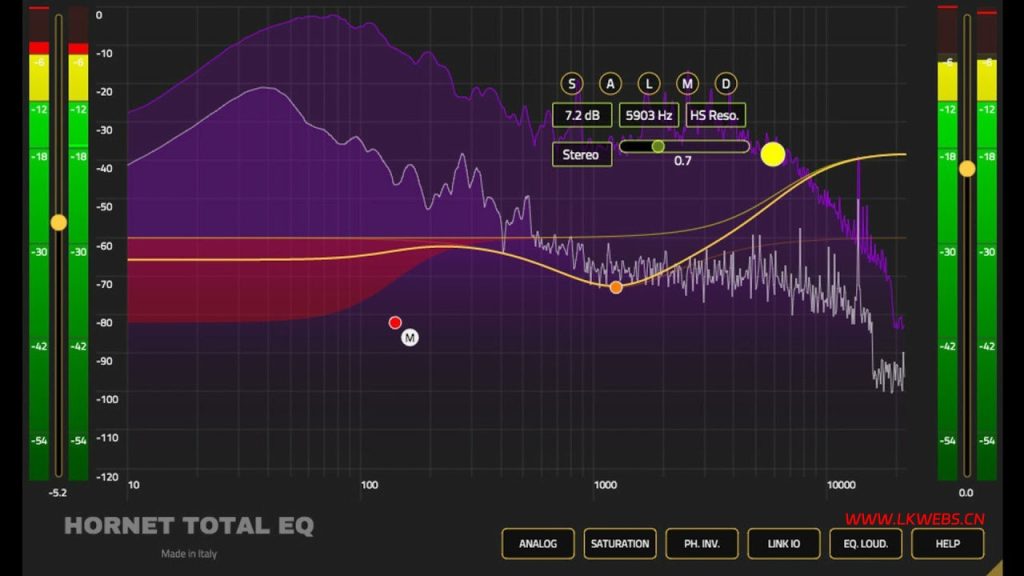Click the 7.2 dB gain field
Screen dimensions: 1024x576
click(x=581, y=115)
